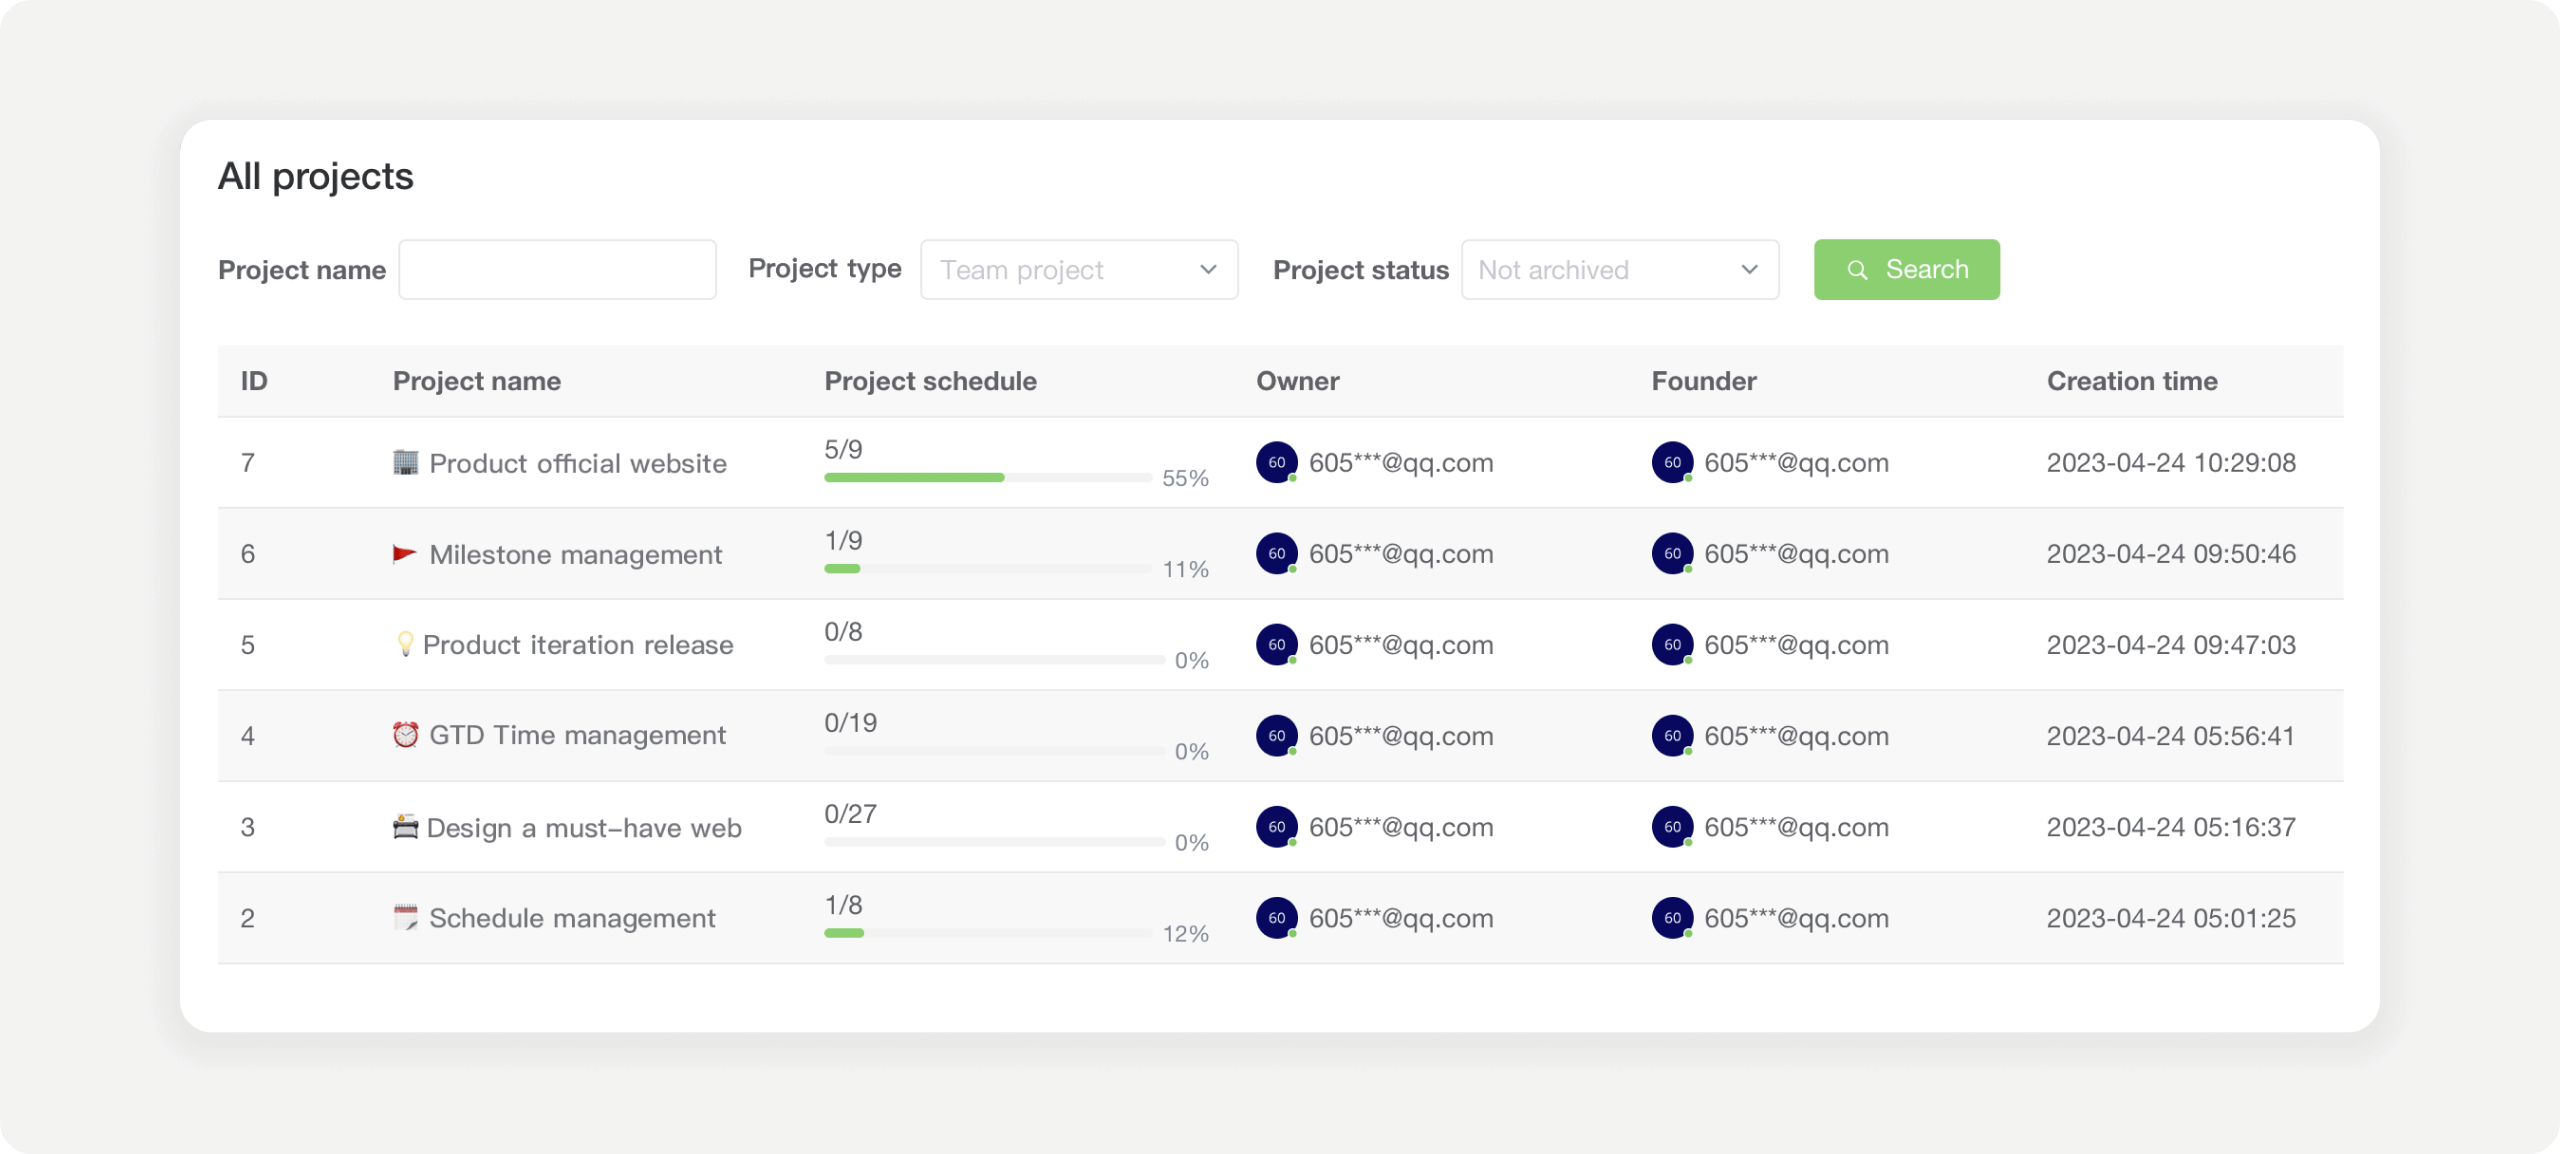Click owner avatar in Product official website row
The image size is (2560, 1154).
tap(1277, 463)
